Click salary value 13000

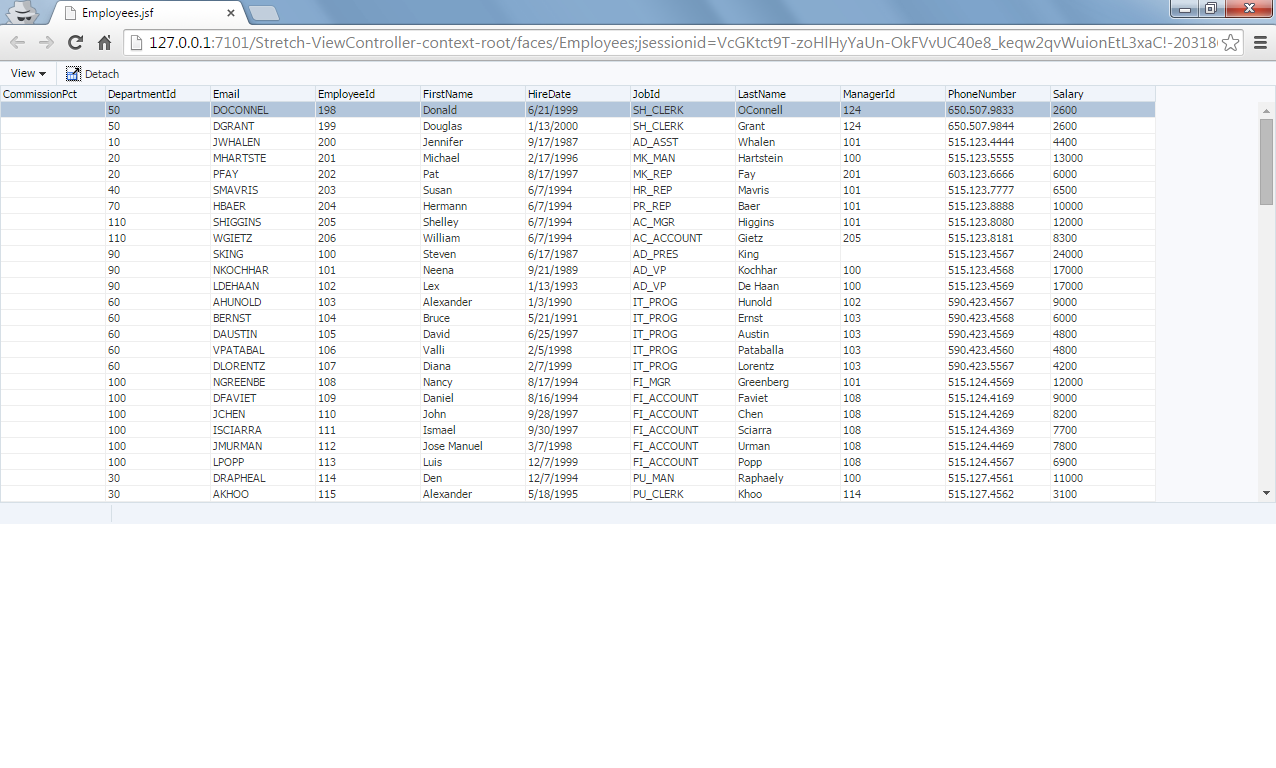point(1068,158)
